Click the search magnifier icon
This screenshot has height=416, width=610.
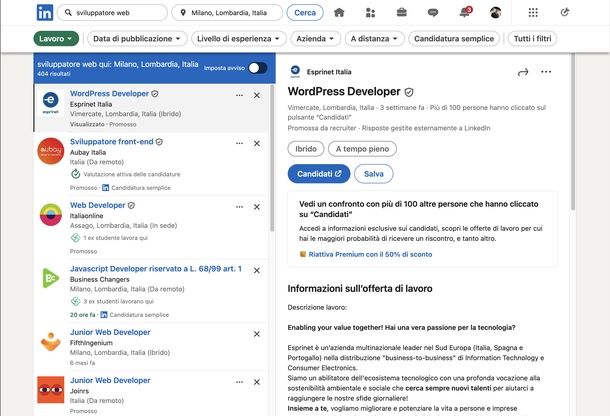click(68, 13)
